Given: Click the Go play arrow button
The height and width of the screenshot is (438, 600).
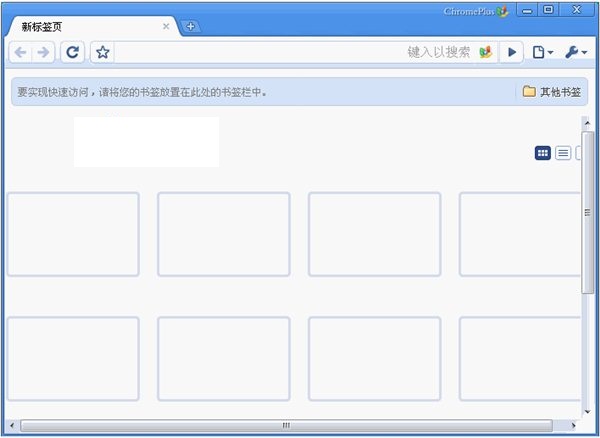Looking at the screenshot, I should (512, 52).
